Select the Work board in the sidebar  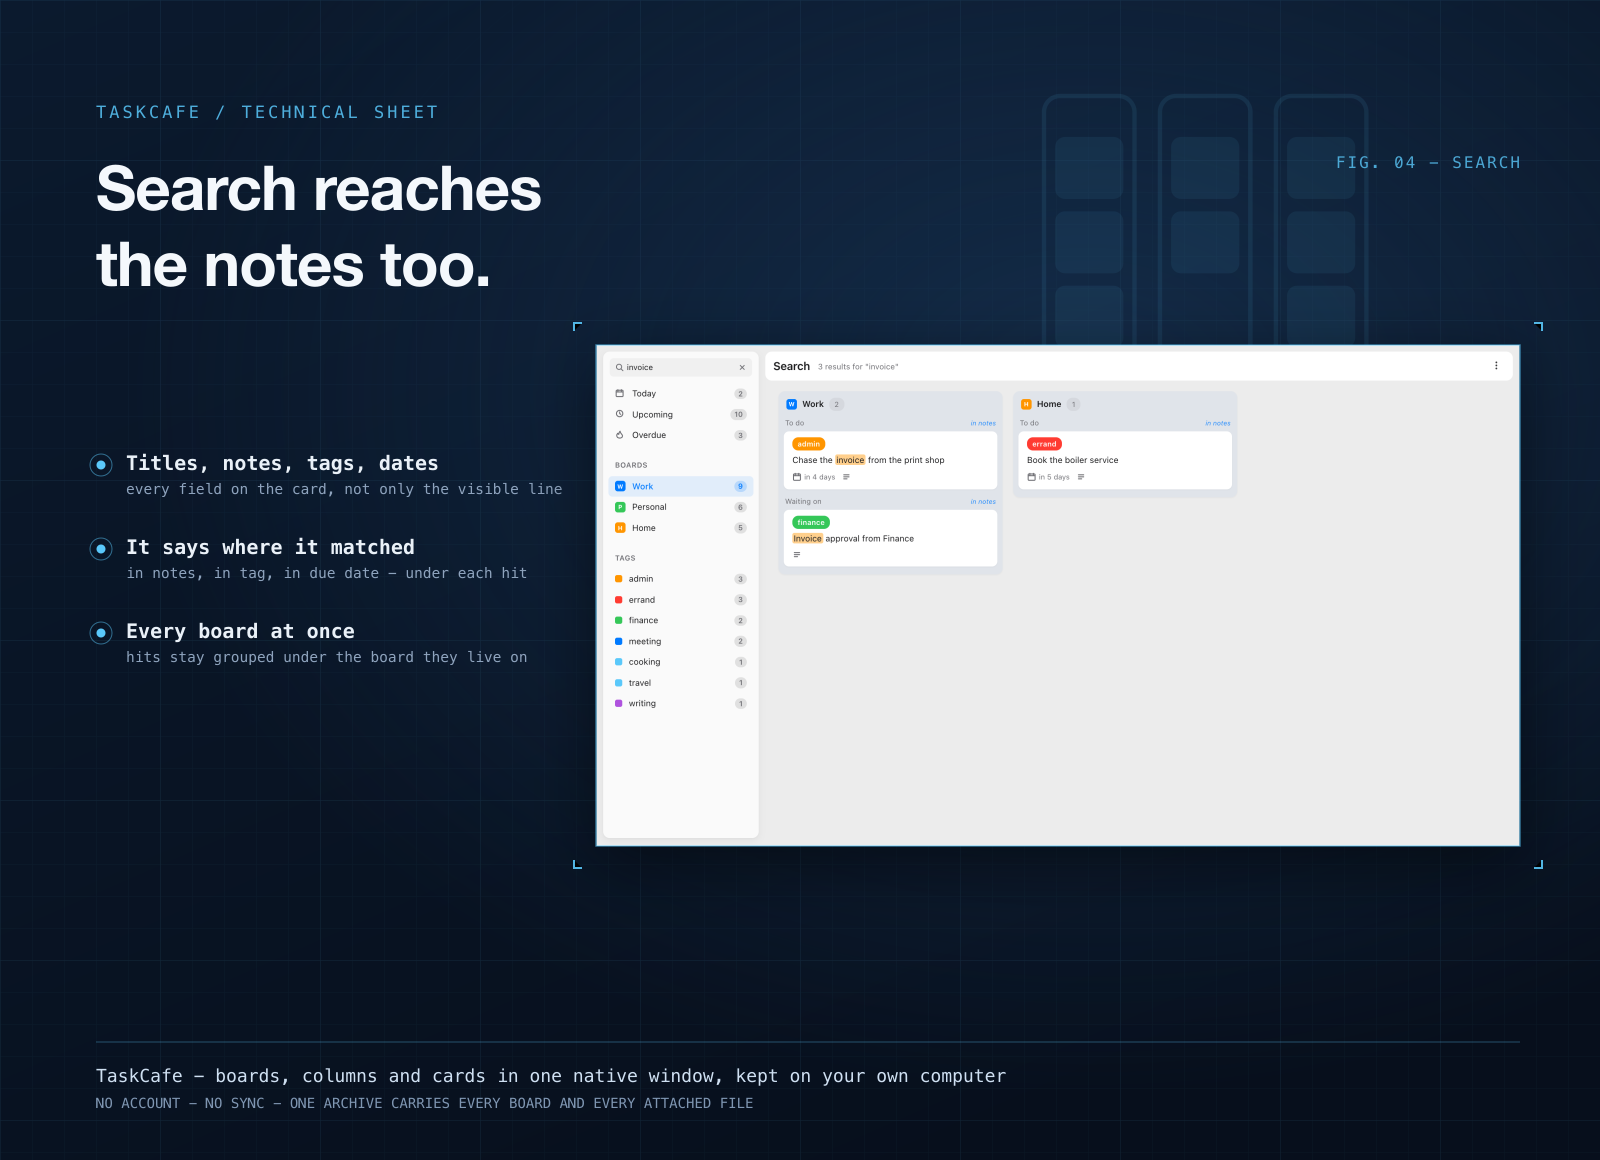[680, 486]
